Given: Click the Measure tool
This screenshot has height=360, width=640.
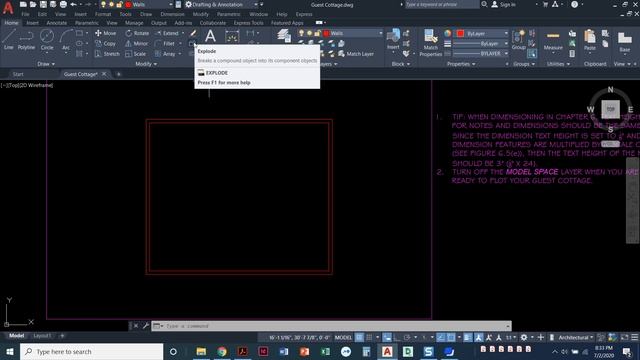Looking at the screenshot, I should click(x=553, y=40).
